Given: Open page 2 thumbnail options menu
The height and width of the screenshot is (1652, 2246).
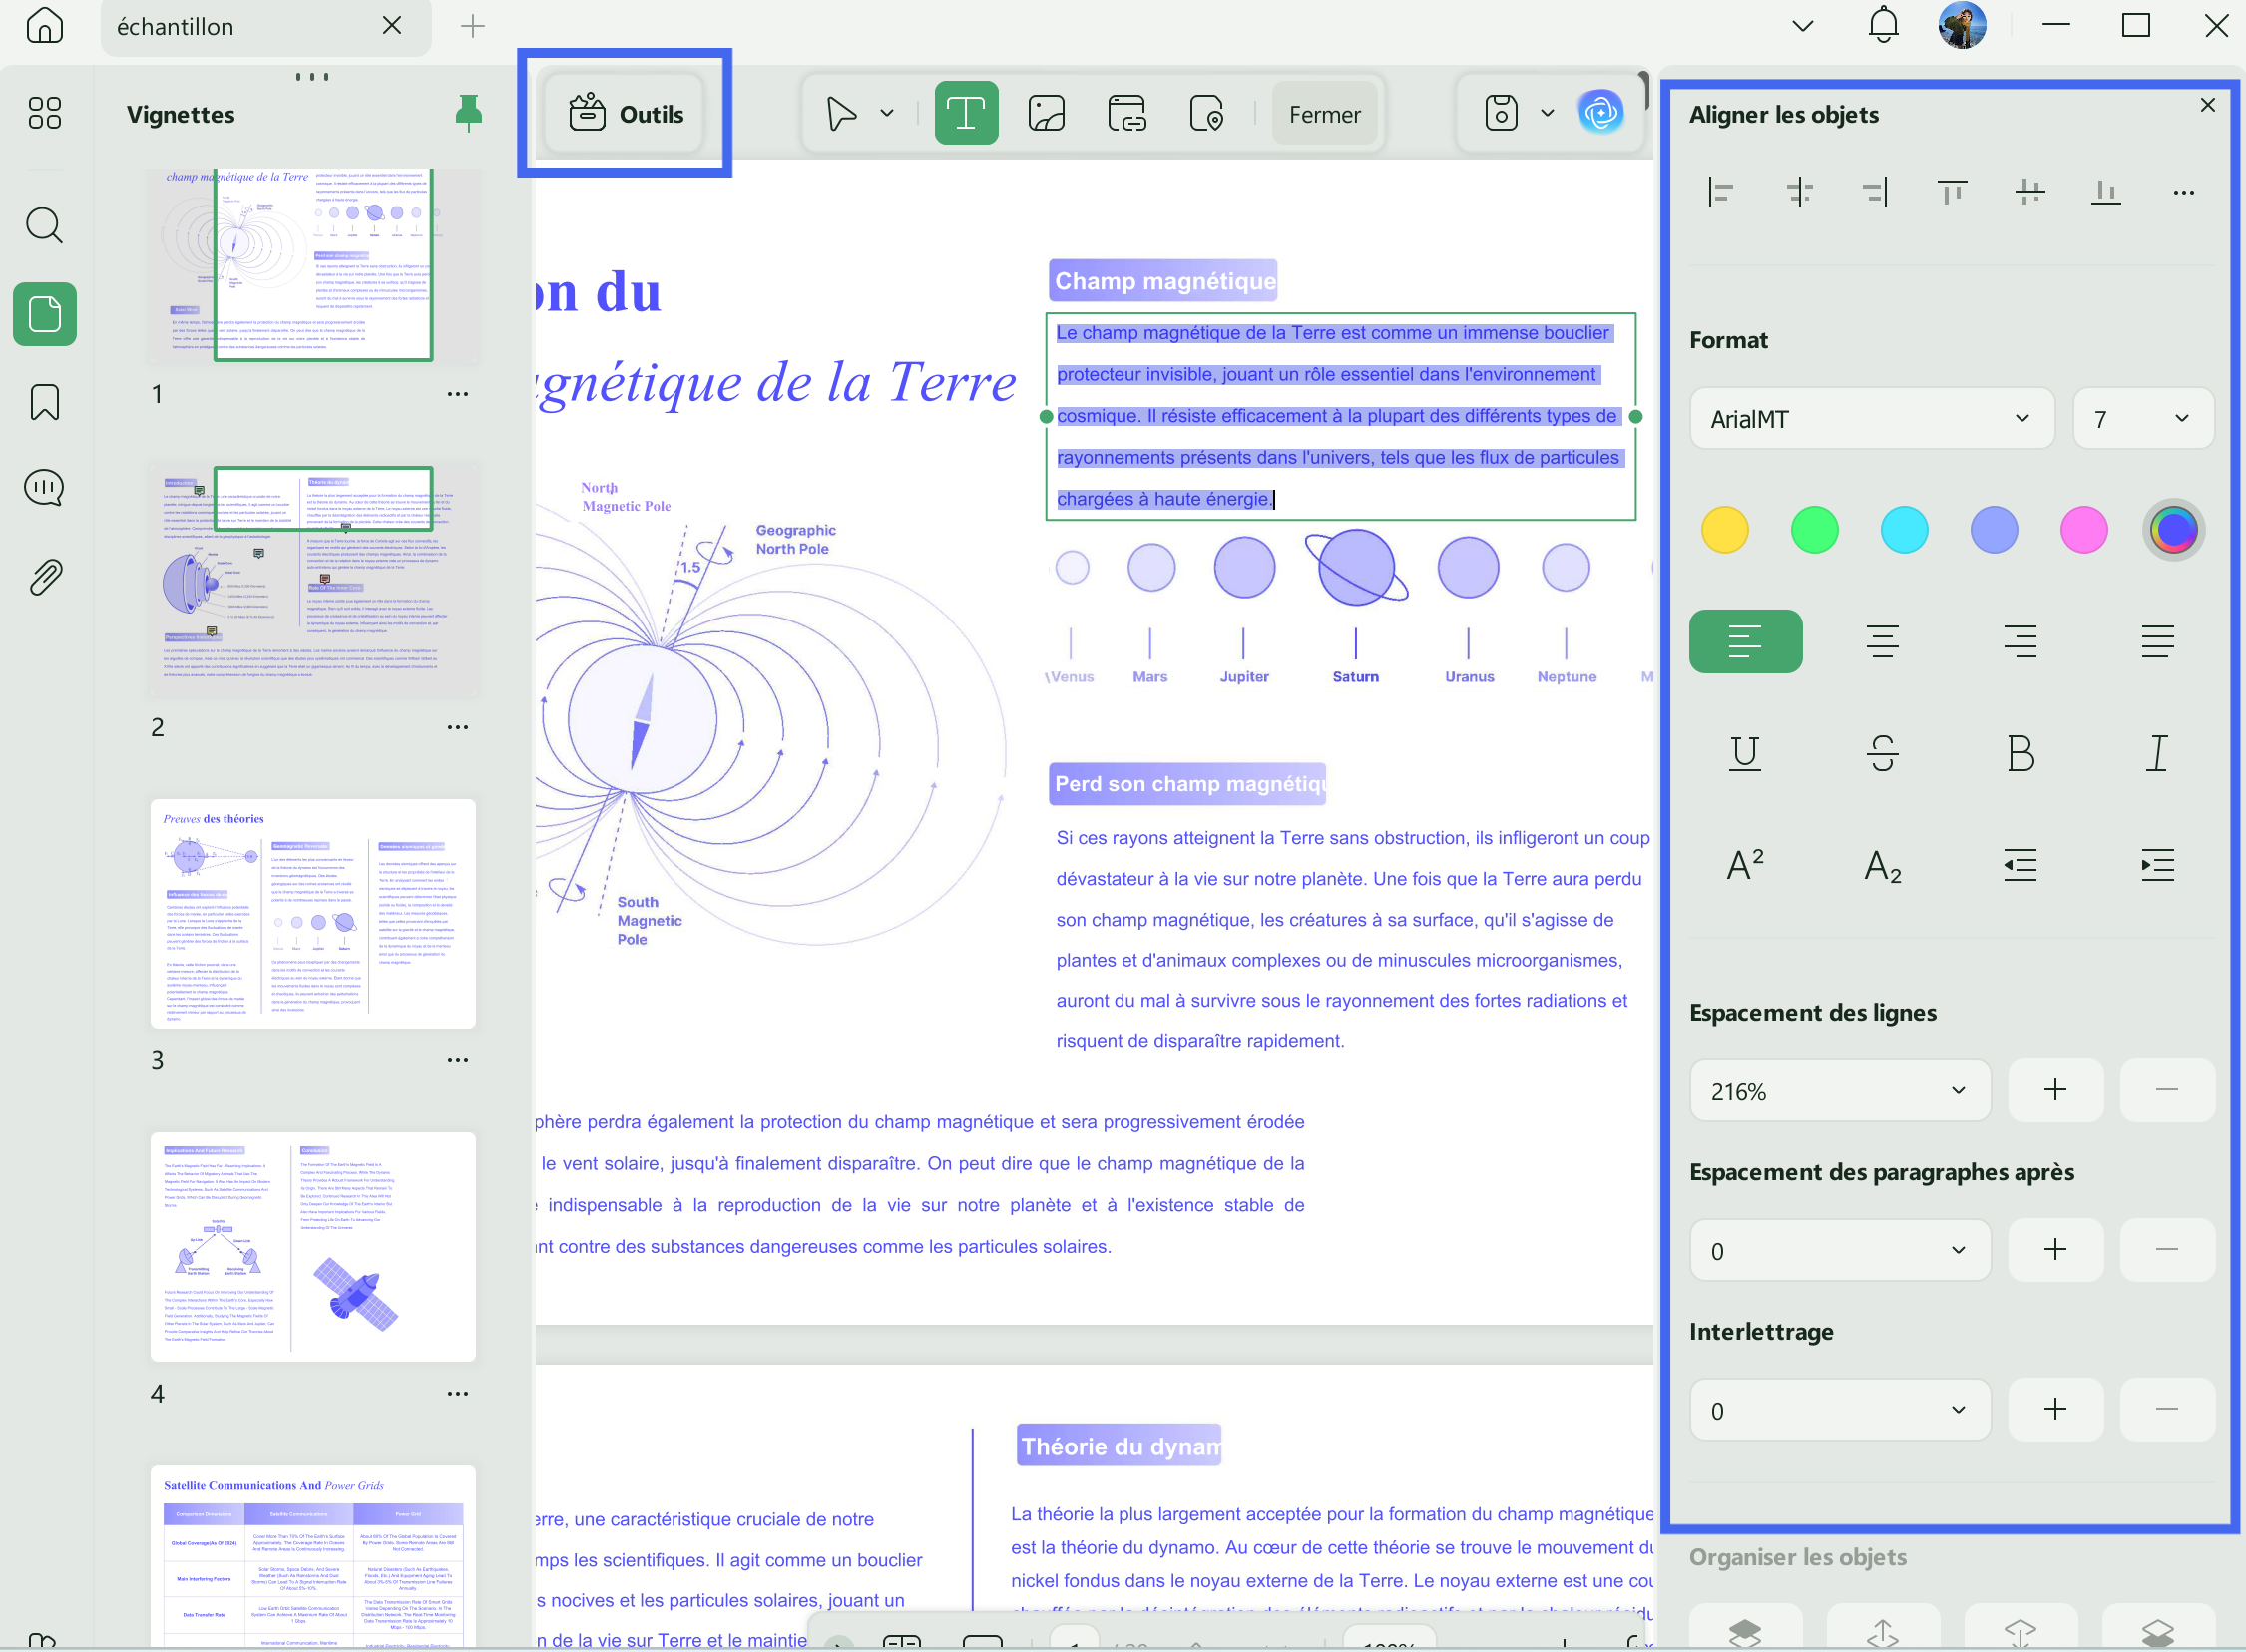Looking at the screenshot, I should [458, 727].
